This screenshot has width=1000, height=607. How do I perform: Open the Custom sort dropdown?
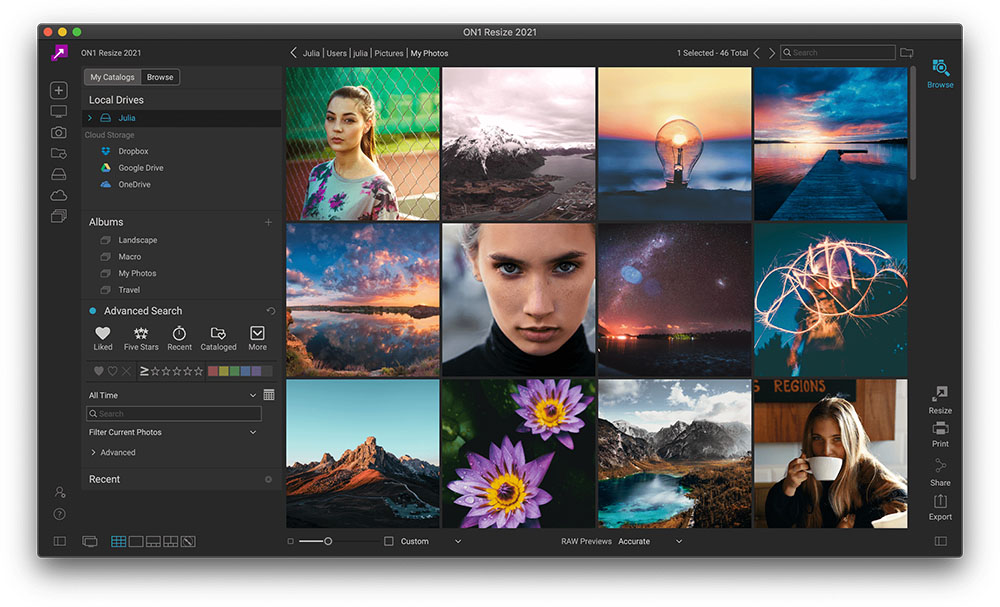(x=430, y=541)
